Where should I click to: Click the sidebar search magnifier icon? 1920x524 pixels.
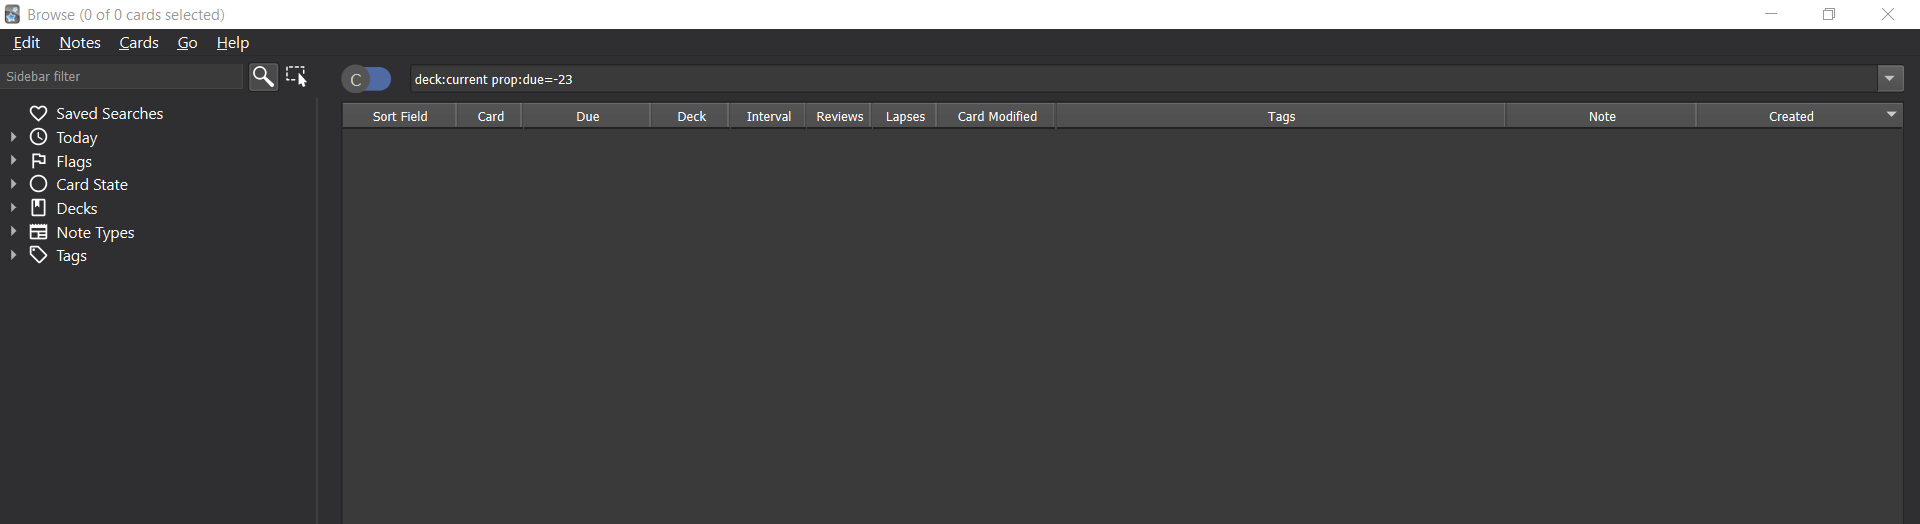tap(263, 77)
